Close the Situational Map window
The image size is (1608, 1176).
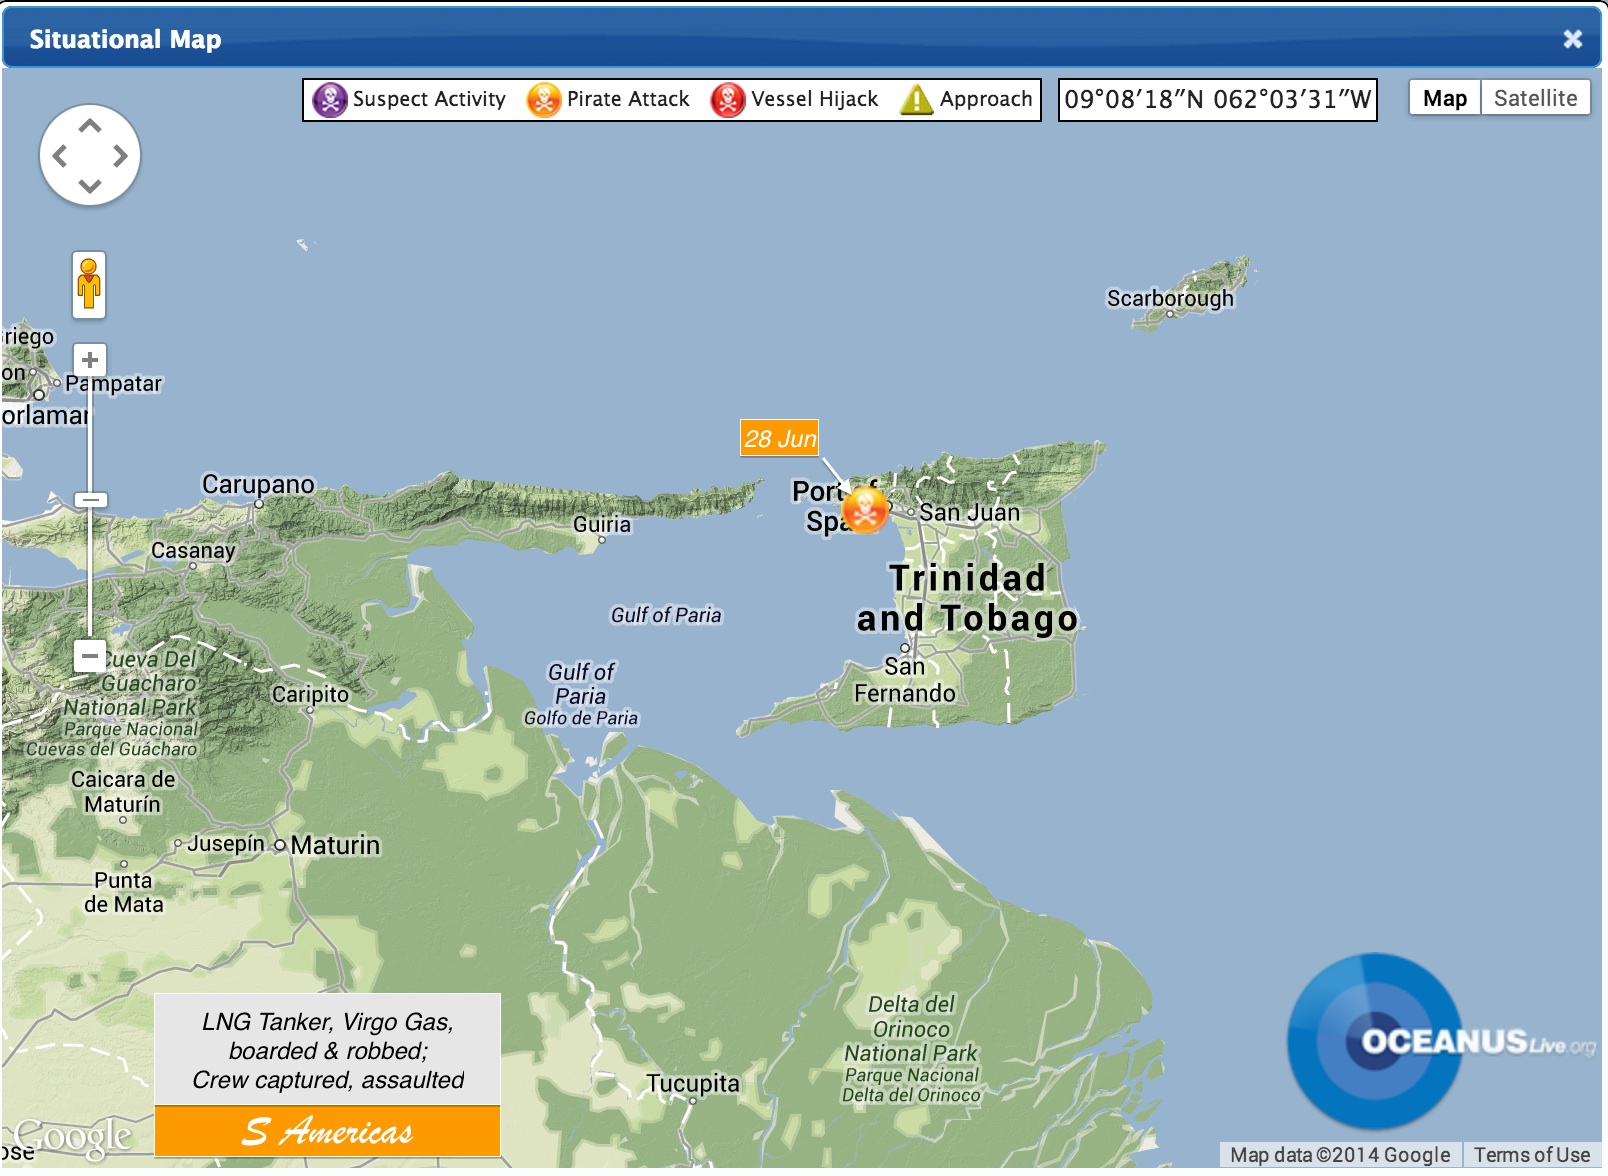(x=1573, y=39)
